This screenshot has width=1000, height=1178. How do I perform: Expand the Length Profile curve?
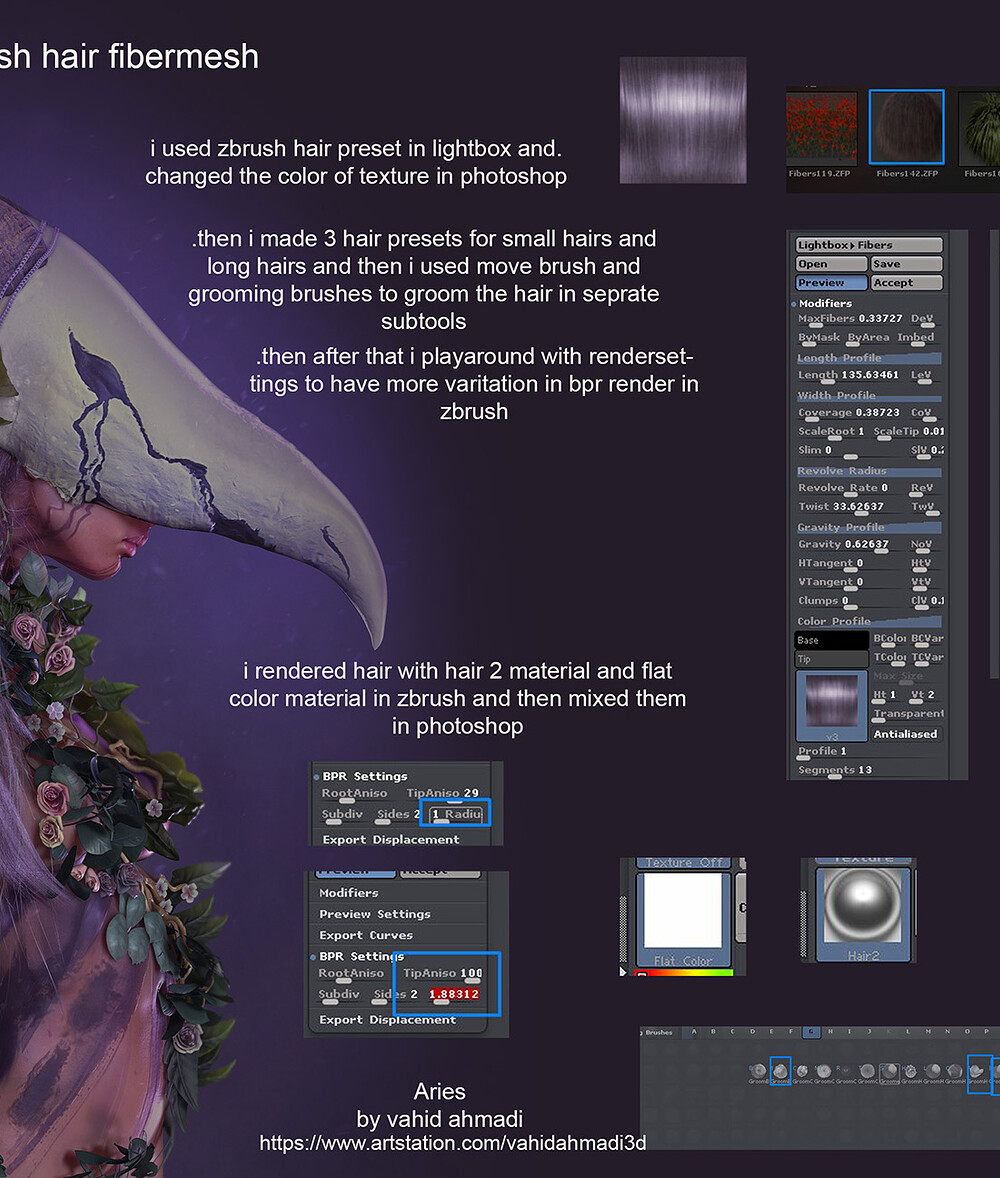pyautogui.click(x=869, y=358)
